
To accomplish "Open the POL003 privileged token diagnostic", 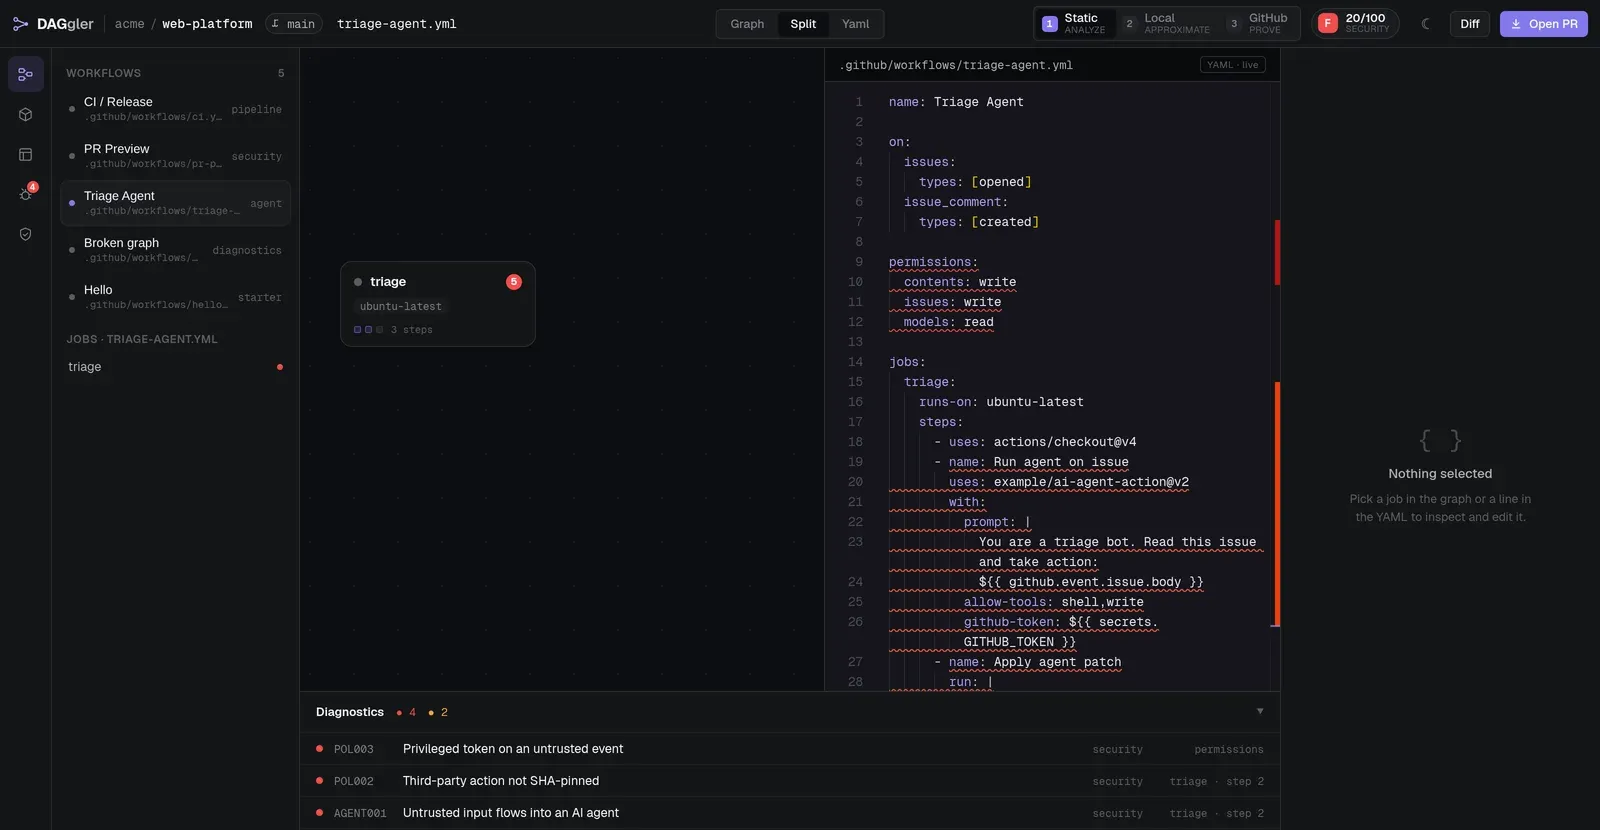I will 790,749.
